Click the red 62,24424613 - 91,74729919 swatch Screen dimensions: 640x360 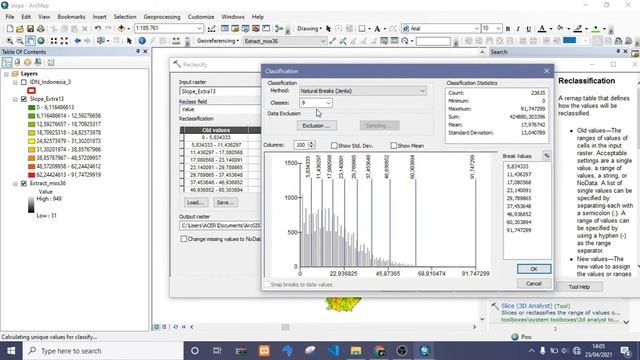31,175
